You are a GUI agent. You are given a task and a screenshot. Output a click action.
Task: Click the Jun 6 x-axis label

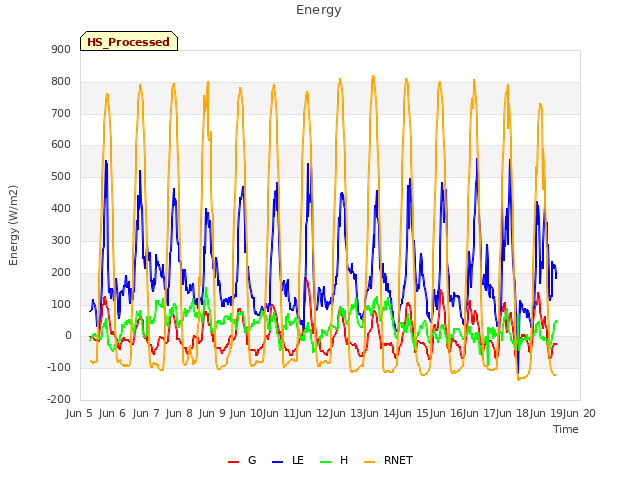(112, 413)
